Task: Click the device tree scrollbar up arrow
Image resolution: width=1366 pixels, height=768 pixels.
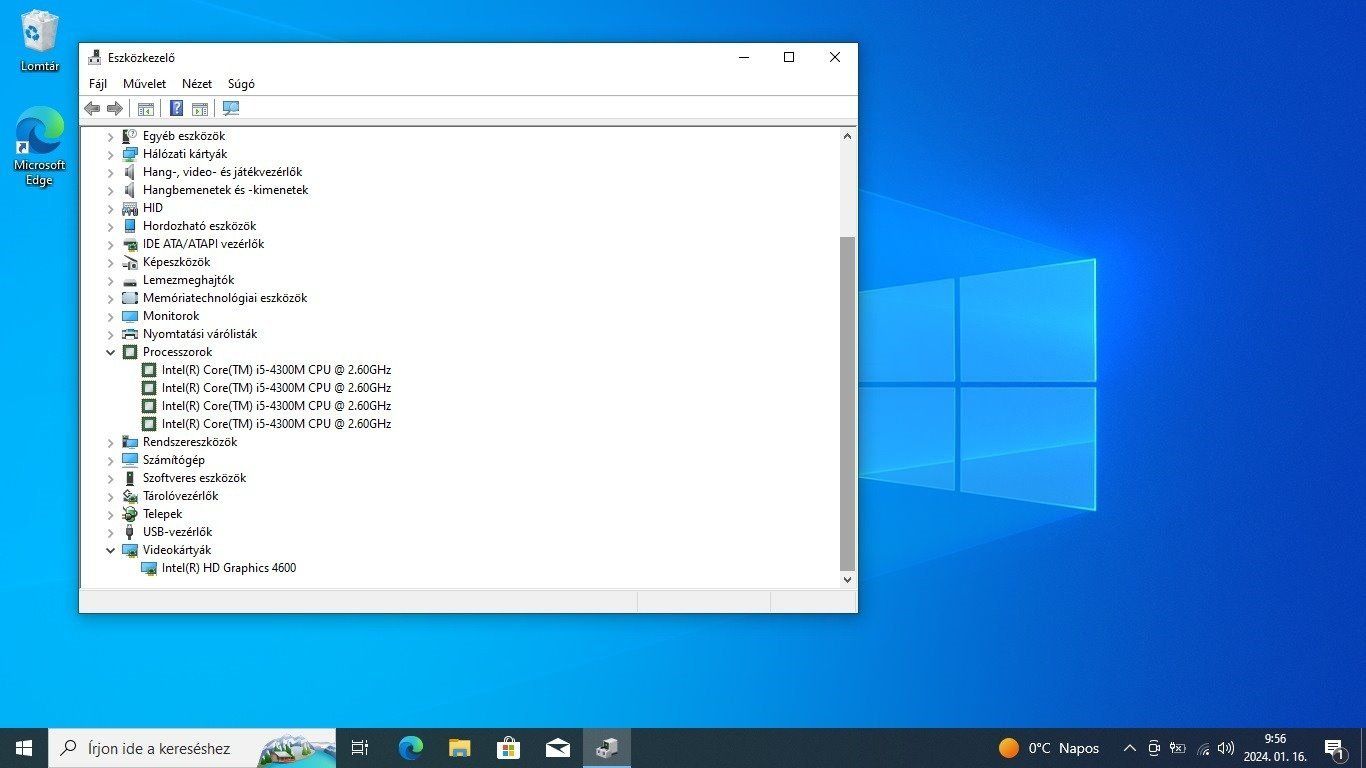Action: click(x=847, y=136)
